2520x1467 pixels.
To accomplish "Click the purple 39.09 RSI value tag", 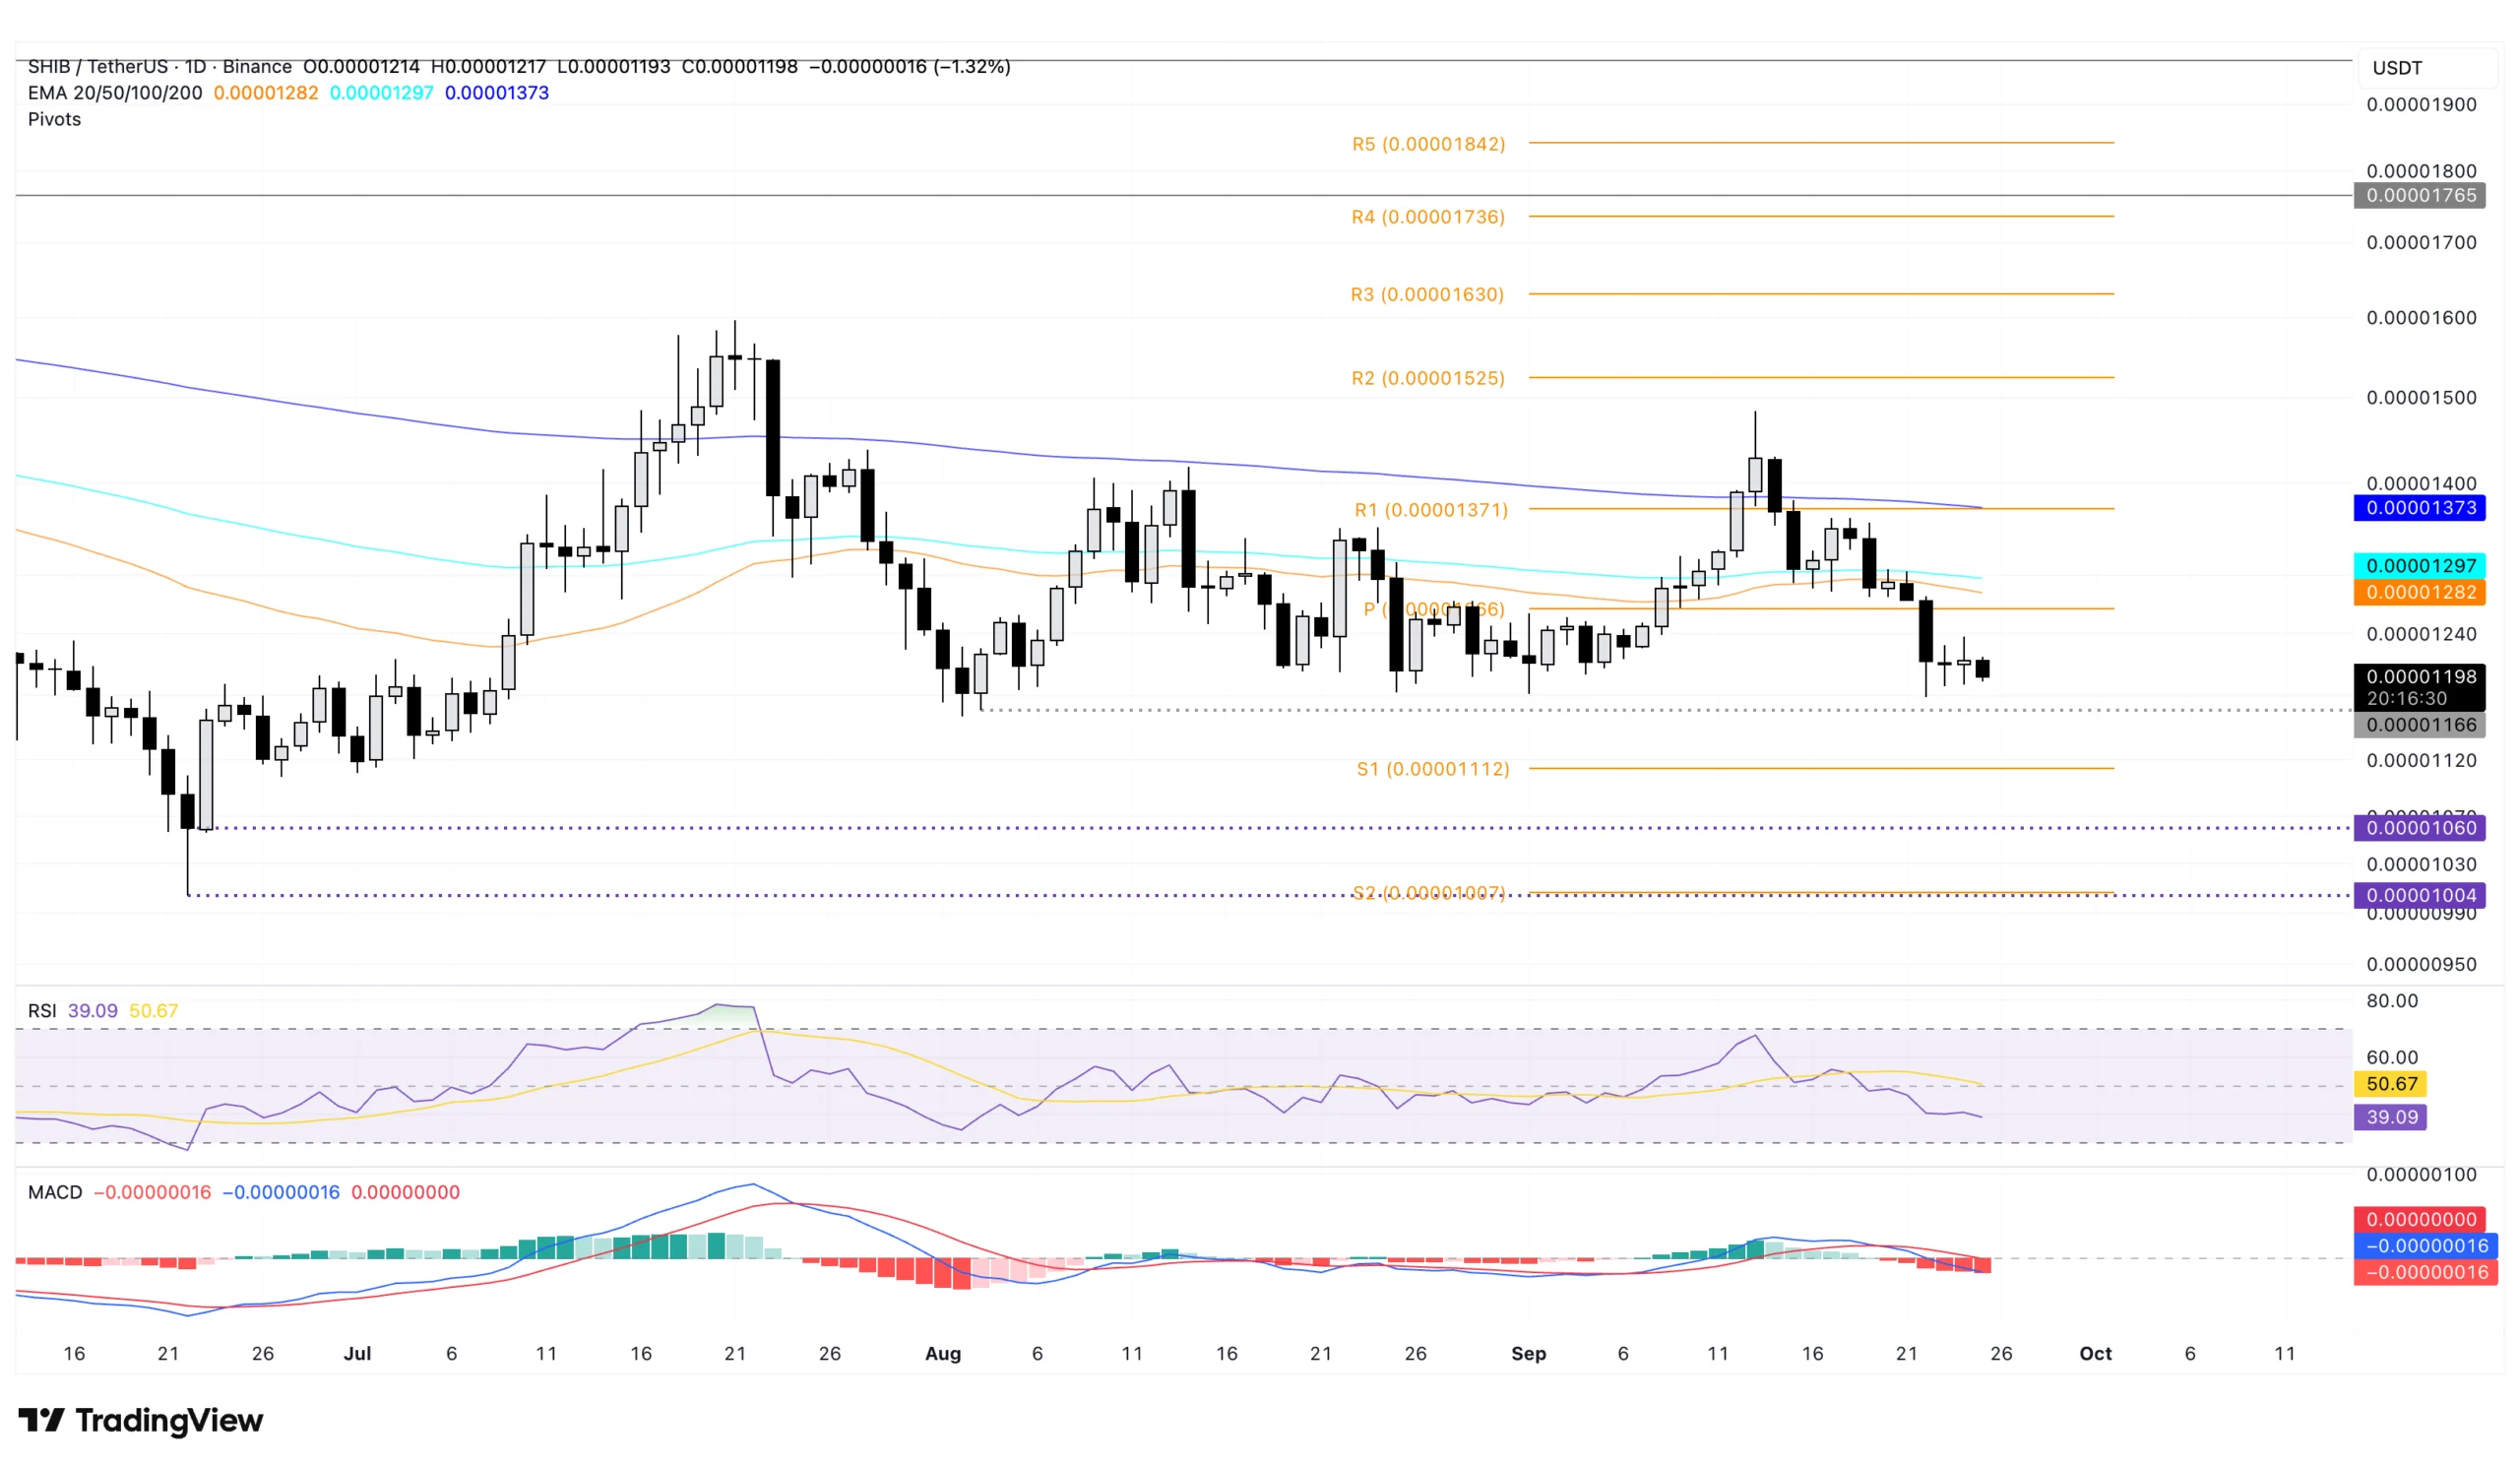I will click(x=2391, y=1117).
